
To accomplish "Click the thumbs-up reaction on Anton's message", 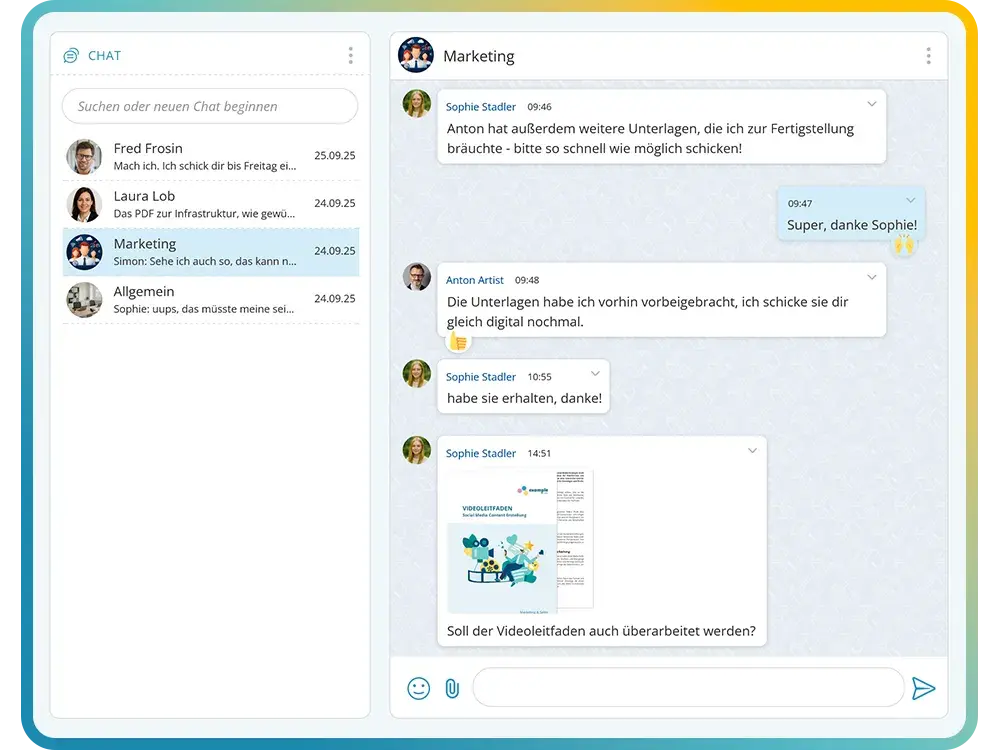I will point(458,342).
